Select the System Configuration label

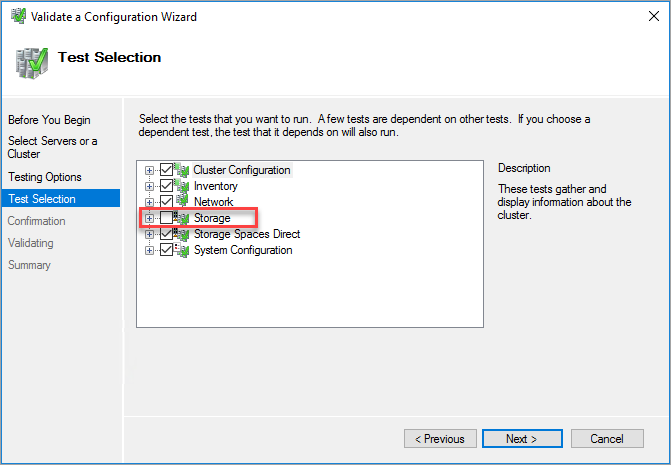tap(243, 250)
